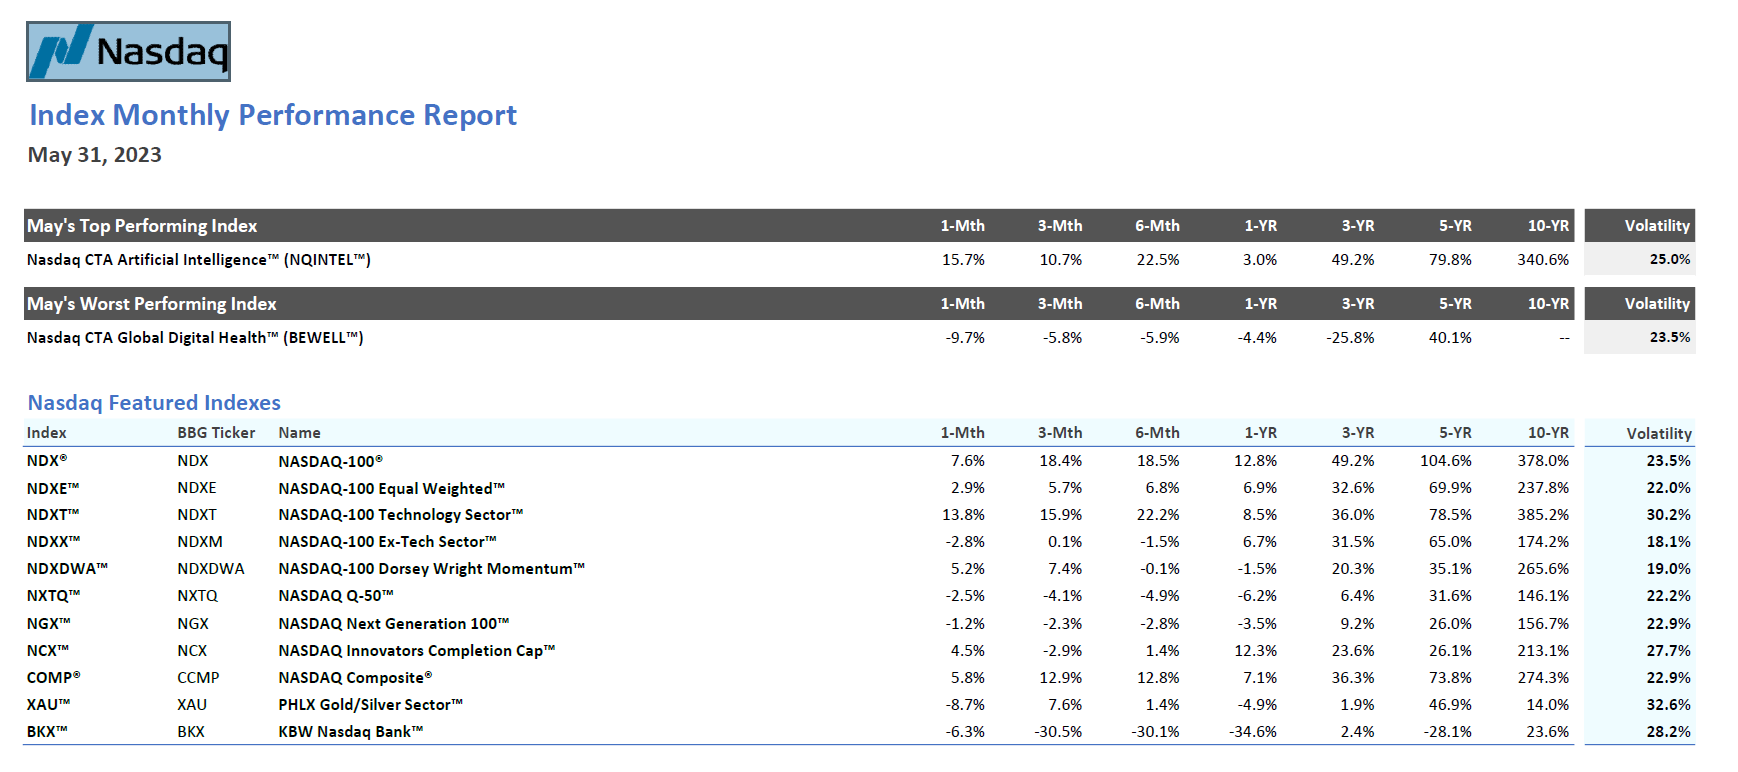Select the NASDAQ-100 Equal Weighted row name
The image size is (1738, 772).
click(391, 488)
